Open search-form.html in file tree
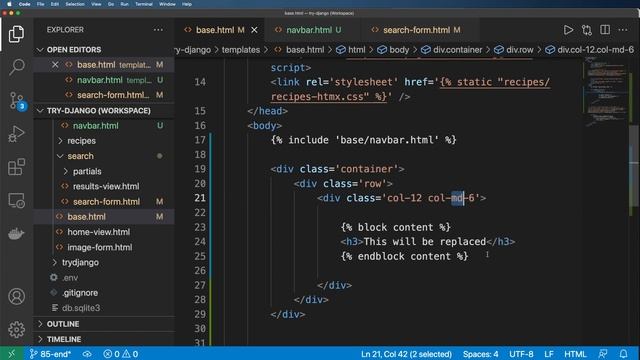The height and width of the screenshot is (360, 640). point(106,202)
